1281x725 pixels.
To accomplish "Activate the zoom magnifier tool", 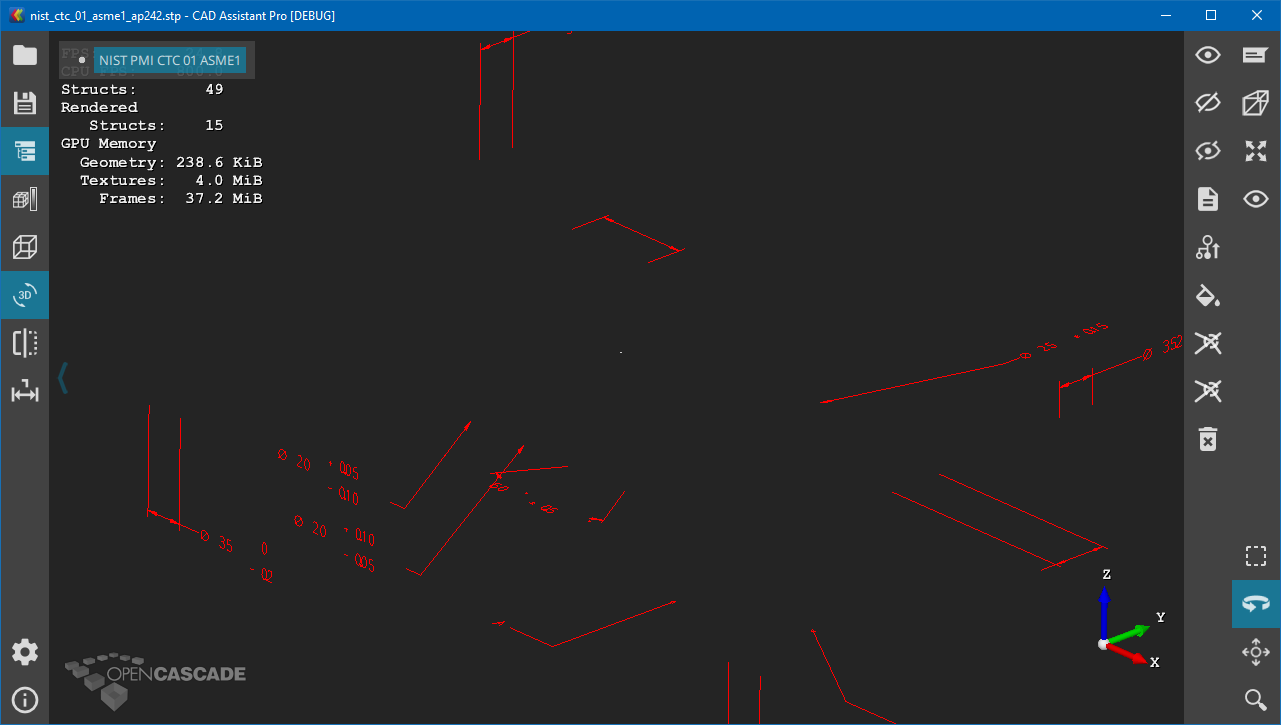I will pos(1256,700).
